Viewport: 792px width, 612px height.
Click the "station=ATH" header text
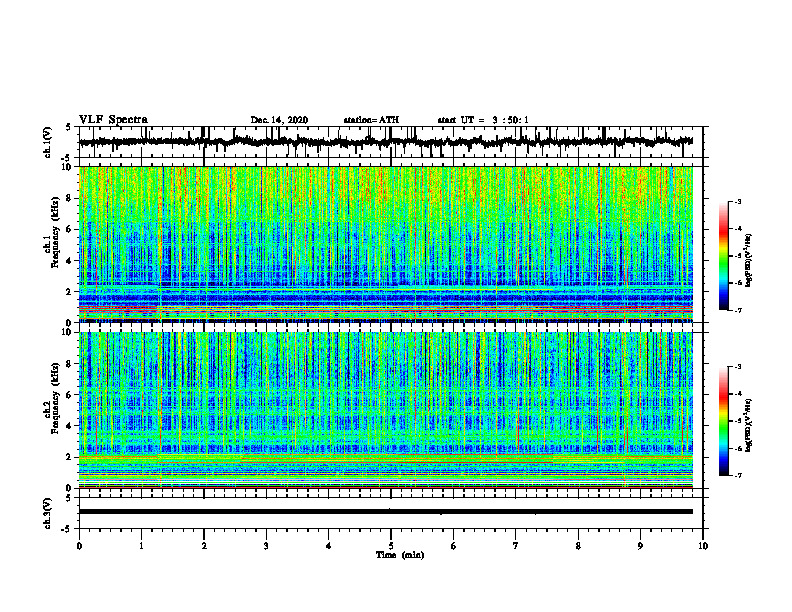point(371,120)
